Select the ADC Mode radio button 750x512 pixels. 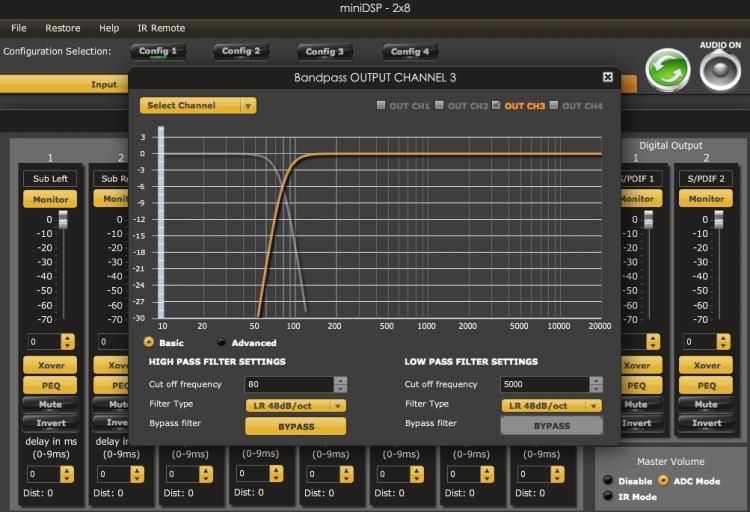(663, 480)
